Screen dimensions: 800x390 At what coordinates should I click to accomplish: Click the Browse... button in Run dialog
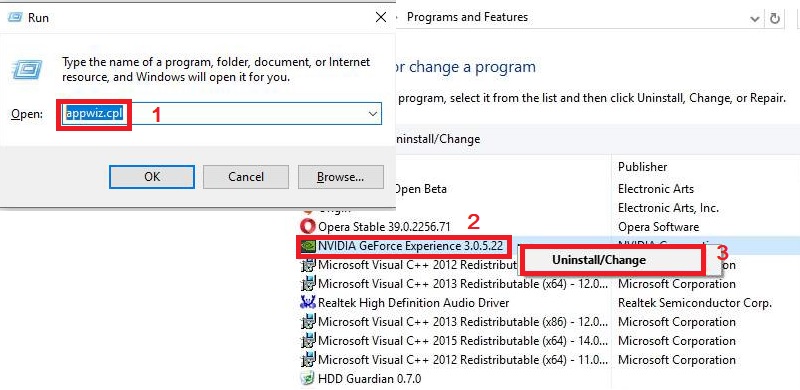click(340, 177)
